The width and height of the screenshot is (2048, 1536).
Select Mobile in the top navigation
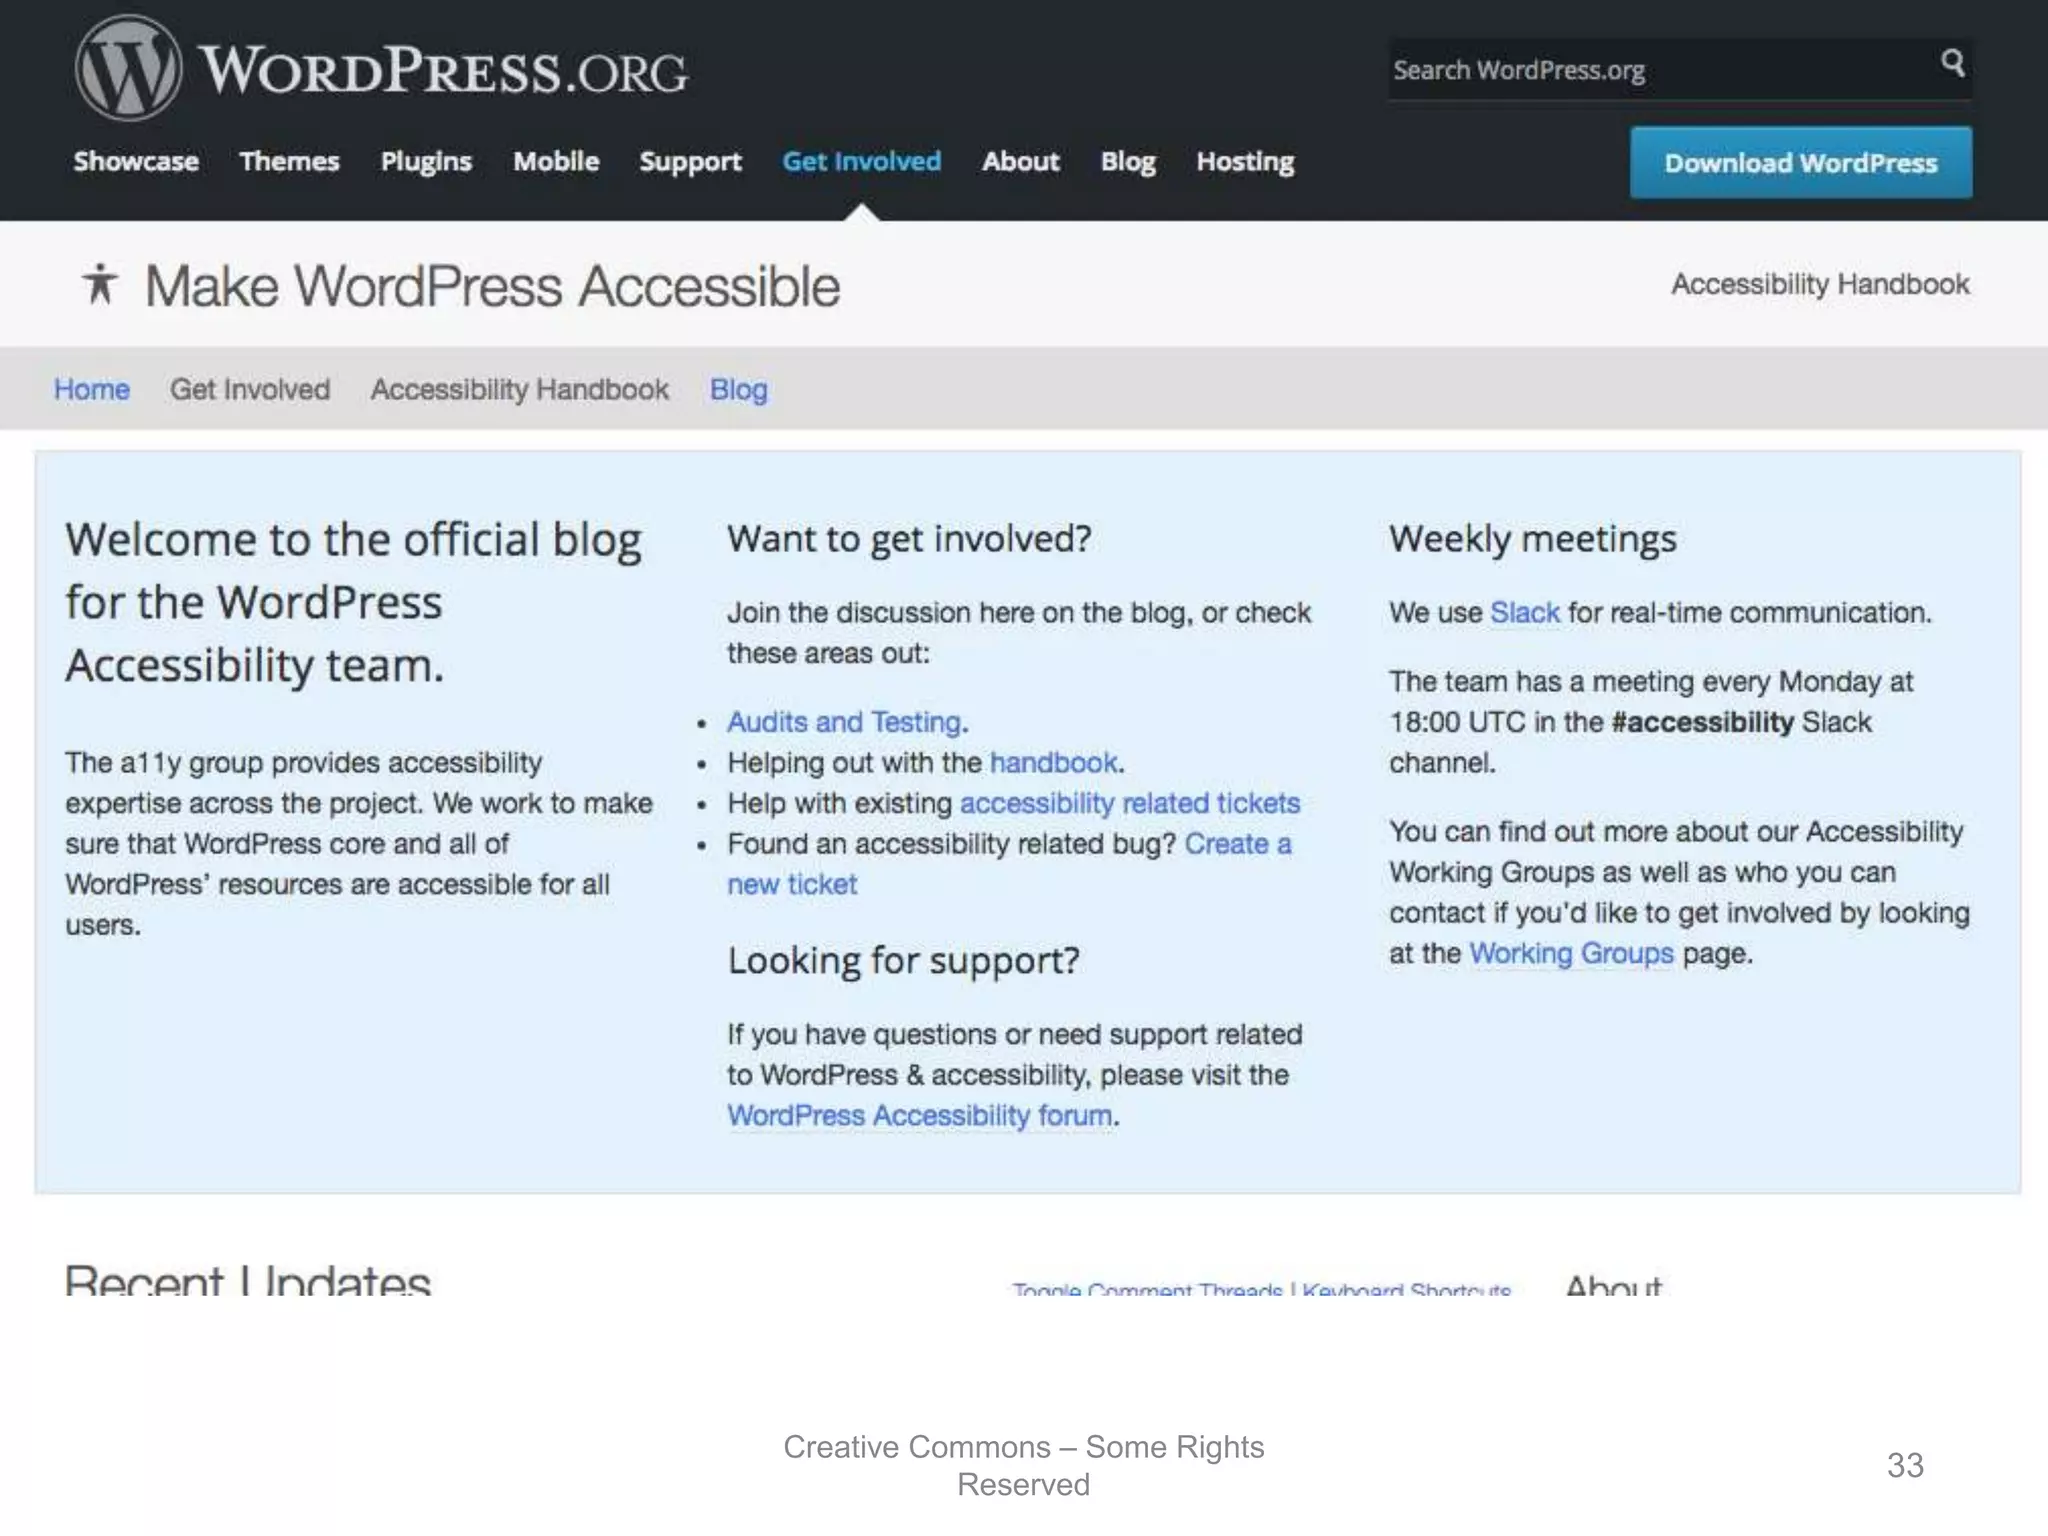tap(556, 161)
